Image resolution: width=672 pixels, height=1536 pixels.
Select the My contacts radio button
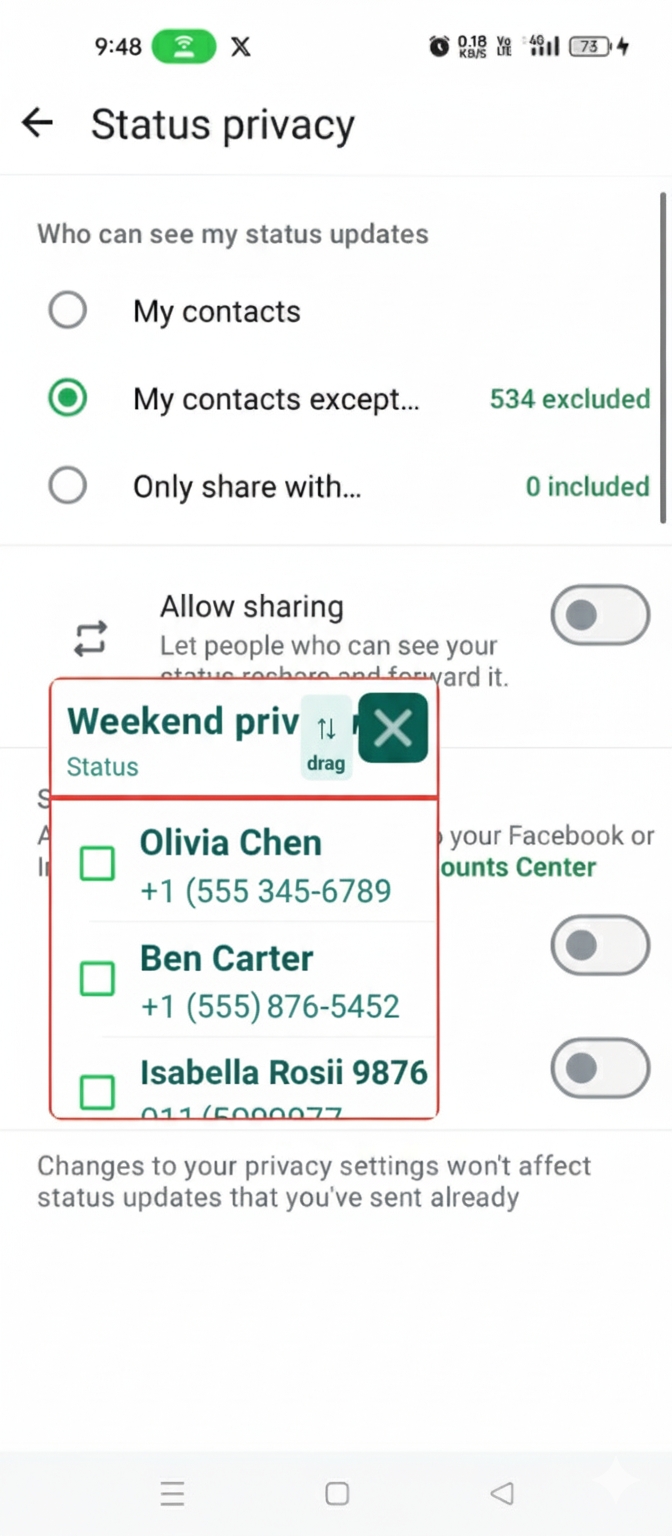[x=67, y=310]
